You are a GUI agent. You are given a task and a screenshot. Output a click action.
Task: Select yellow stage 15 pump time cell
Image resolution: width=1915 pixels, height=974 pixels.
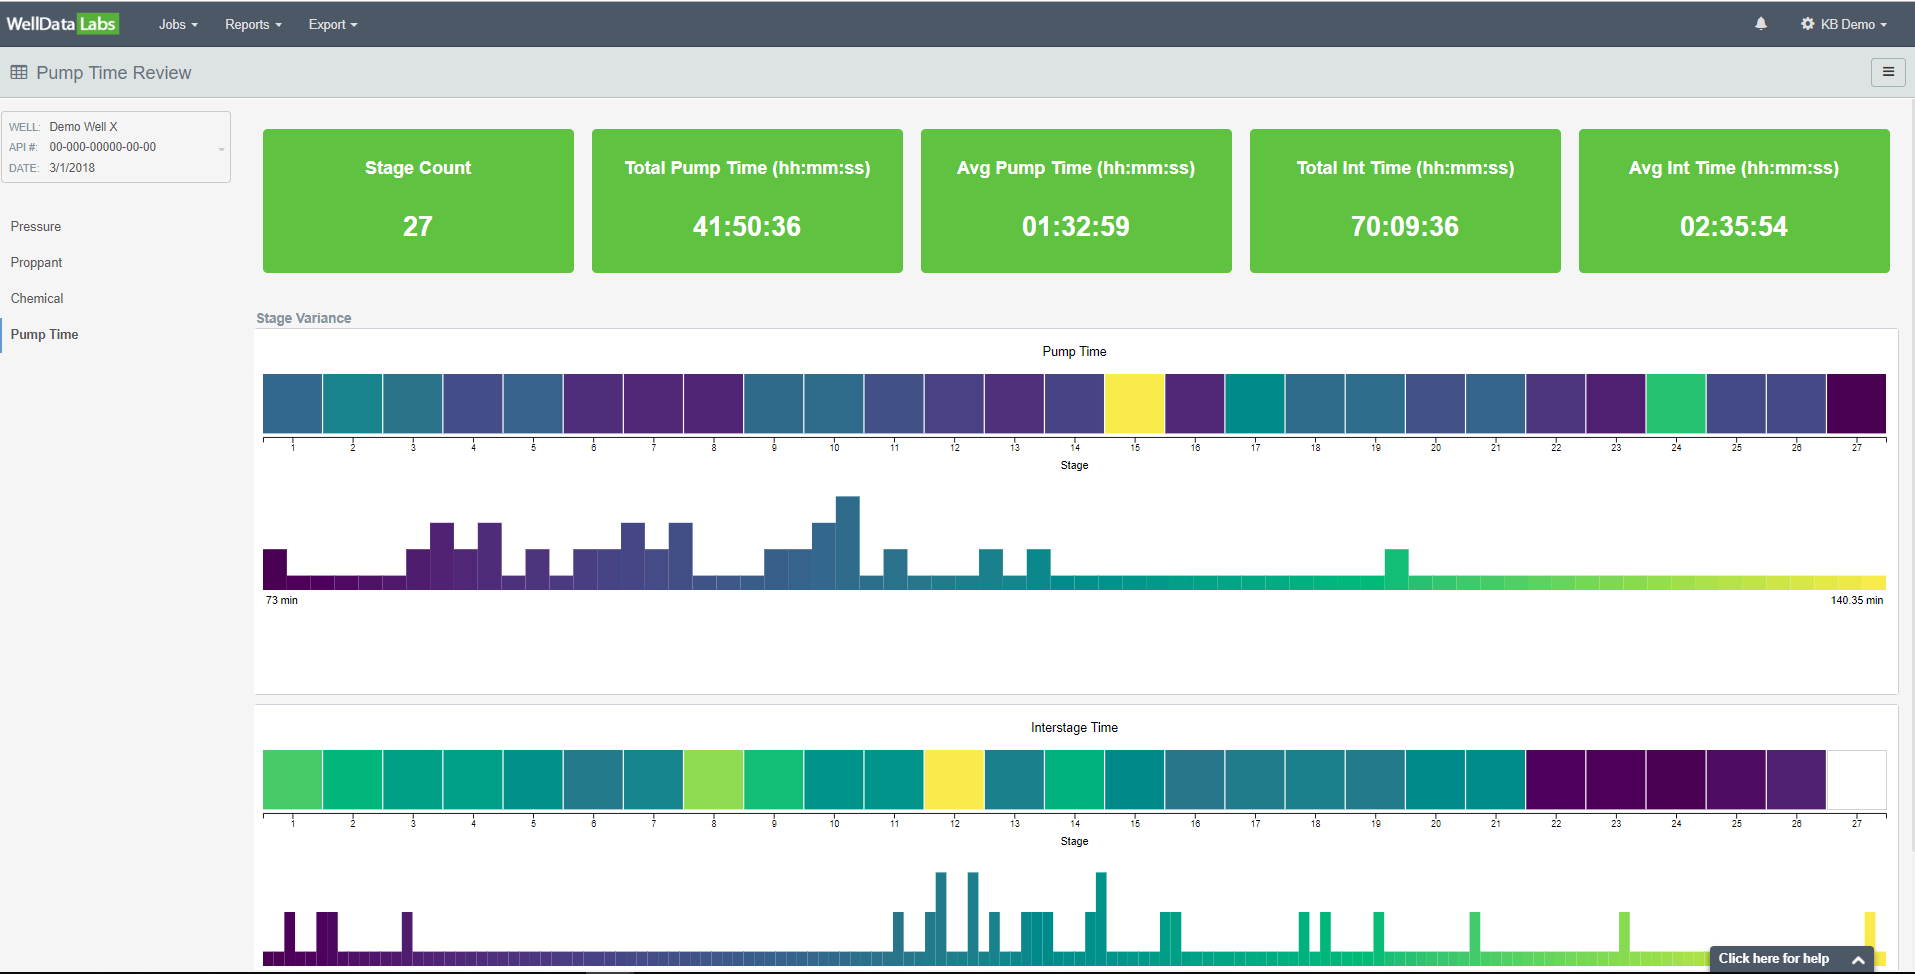pos(1135,404)
